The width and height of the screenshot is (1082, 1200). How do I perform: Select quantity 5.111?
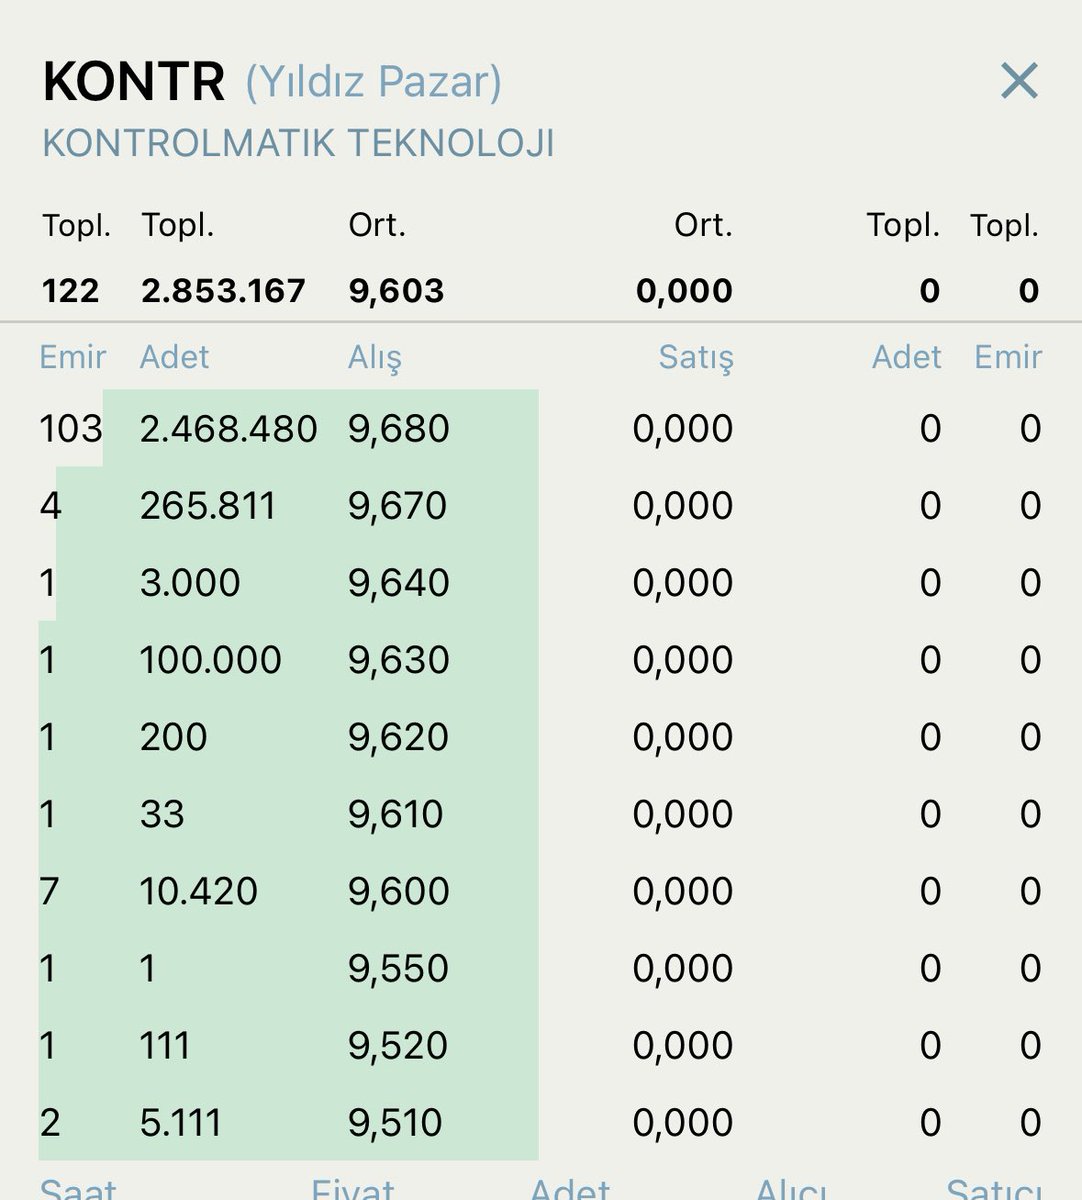click(x=181, y=1122)
